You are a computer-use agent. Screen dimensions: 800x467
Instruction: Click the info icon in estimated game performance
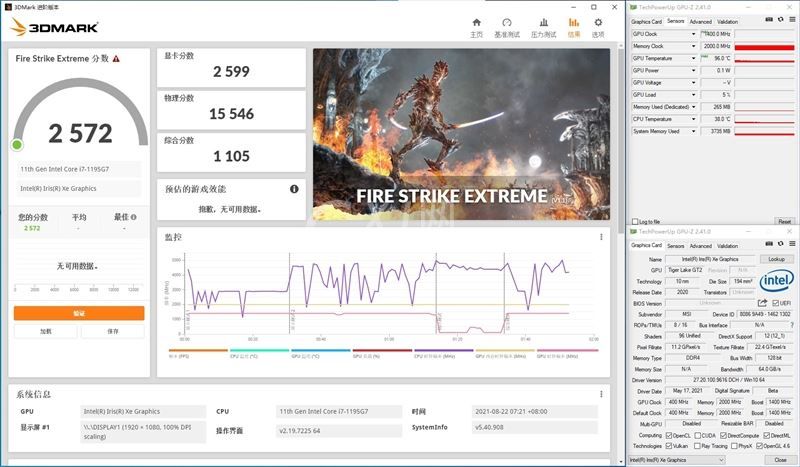pos(294,189)
